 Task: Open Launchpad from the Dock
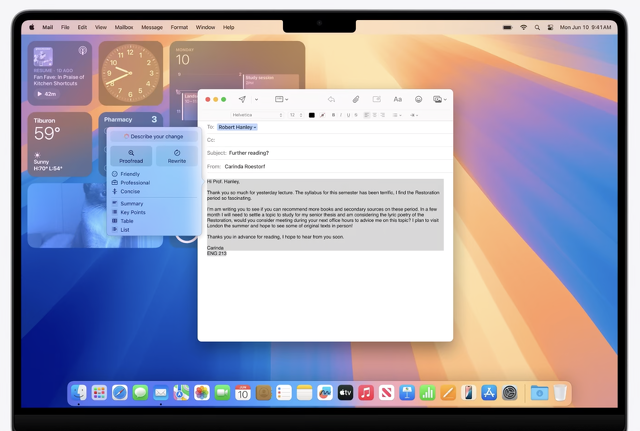(99, 393)
